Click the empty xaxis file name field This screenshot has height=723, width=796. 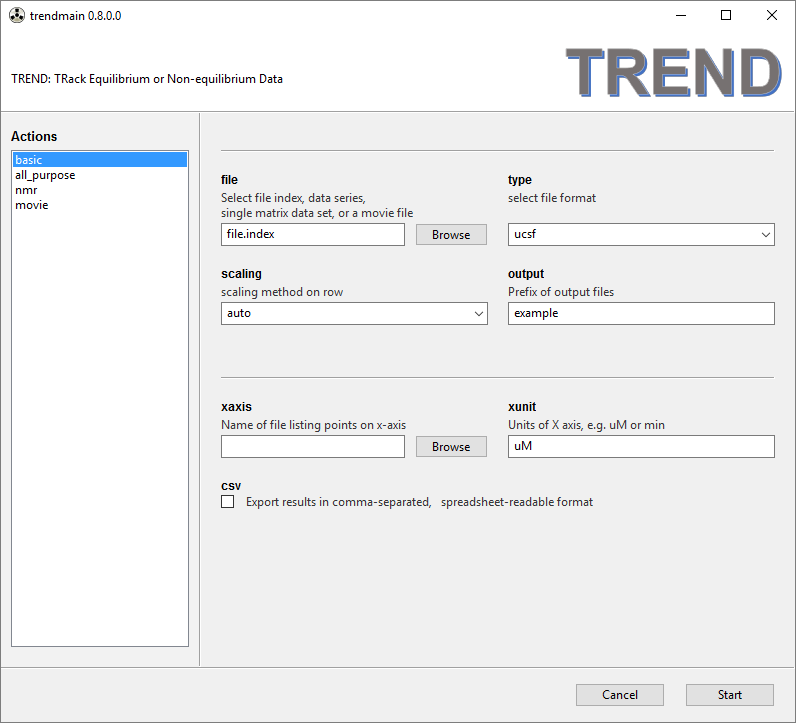[312, 447]
